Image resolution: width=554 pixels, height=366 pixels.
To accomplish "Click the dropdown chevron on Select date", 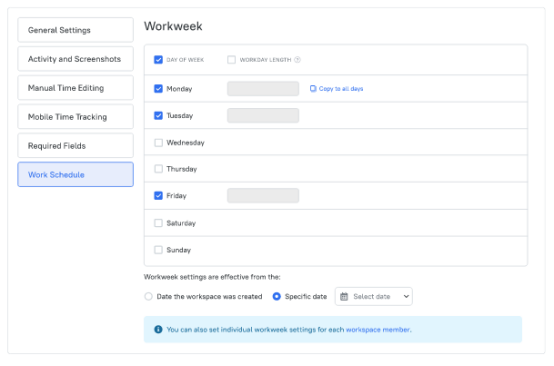I will coord(406,296).
